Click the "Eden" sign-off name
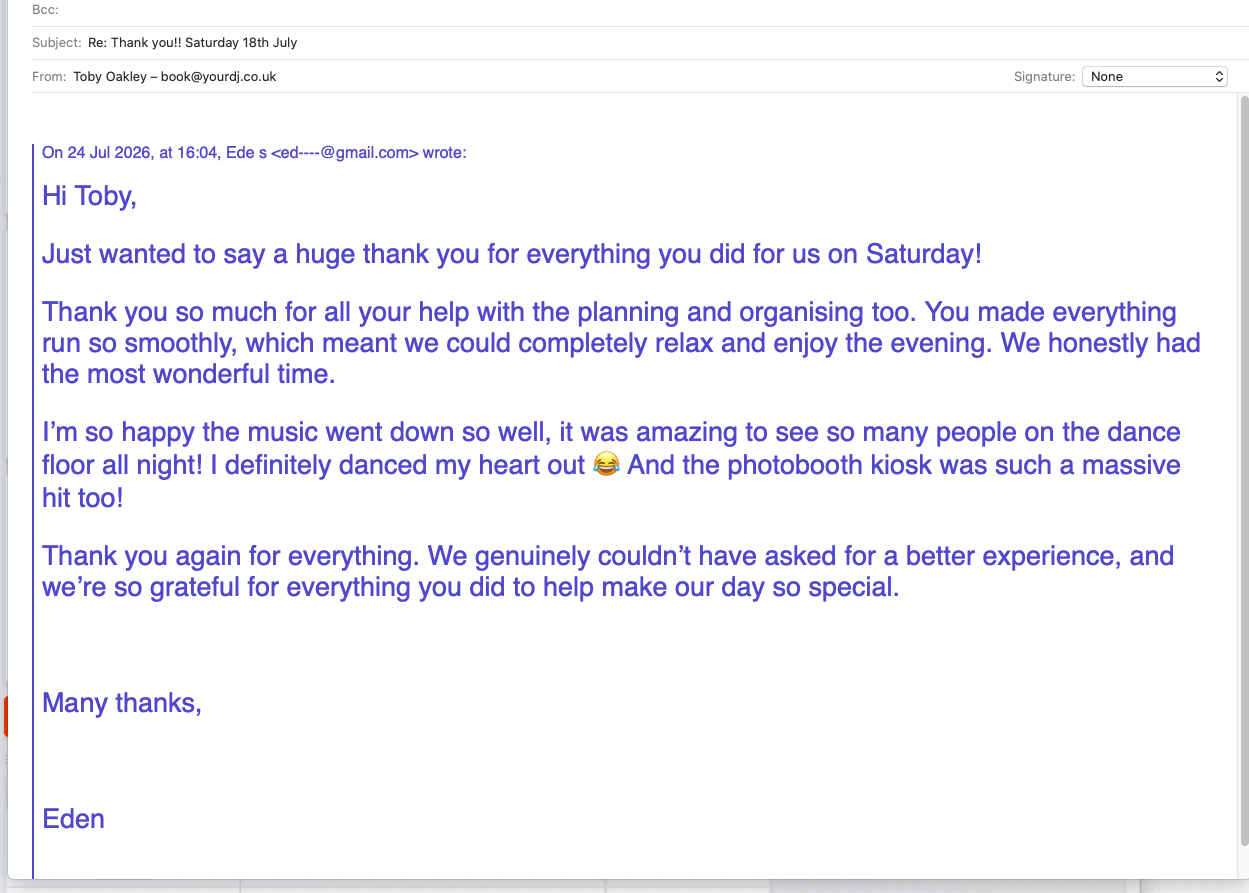This screenshot has width=1249, height=893. (73, 819)
